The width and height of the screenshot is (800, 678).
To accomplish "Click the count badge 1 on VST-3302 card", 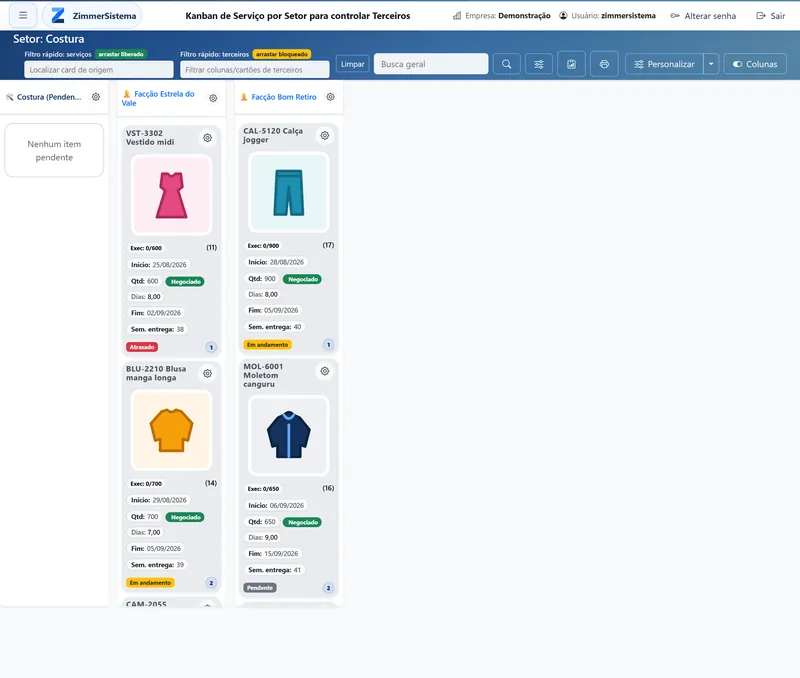I will click(x=211, y=347).
